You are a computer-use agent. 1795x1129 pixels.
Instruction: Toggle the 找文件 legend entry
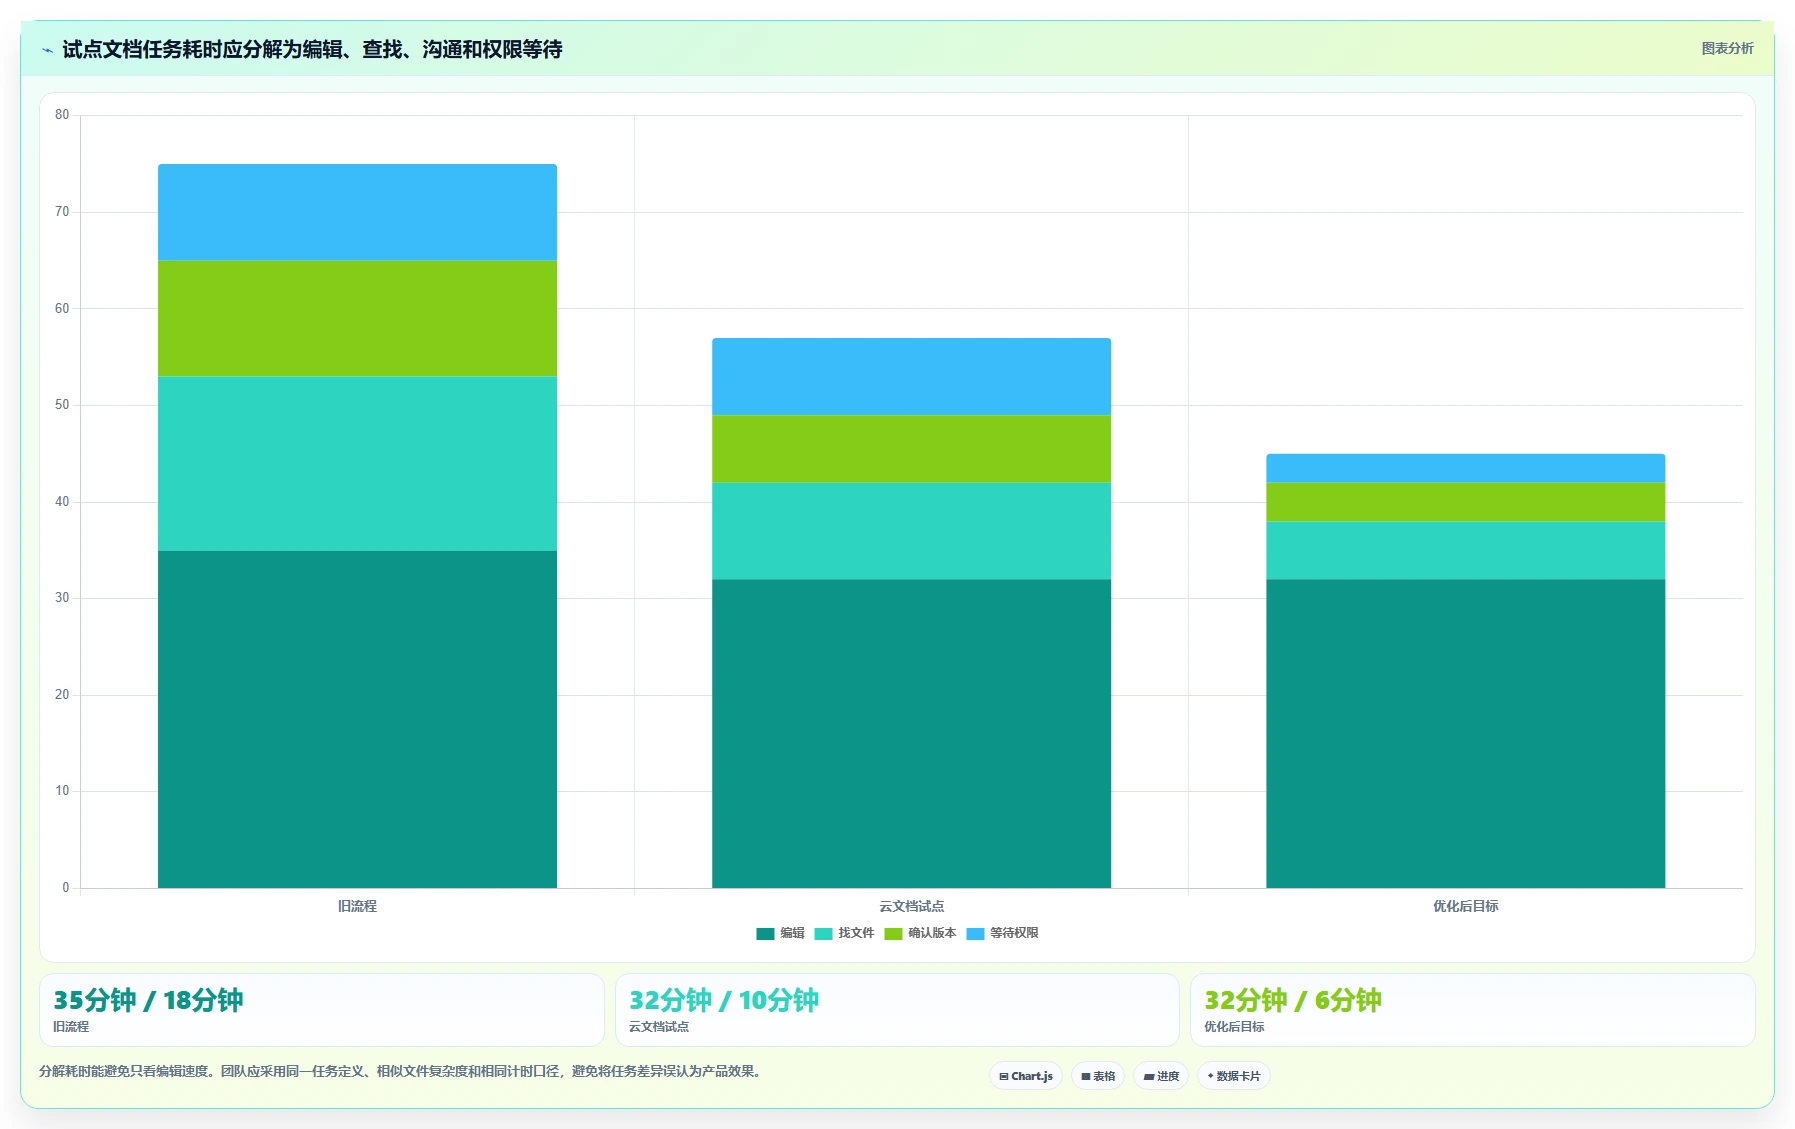(844, 933)
